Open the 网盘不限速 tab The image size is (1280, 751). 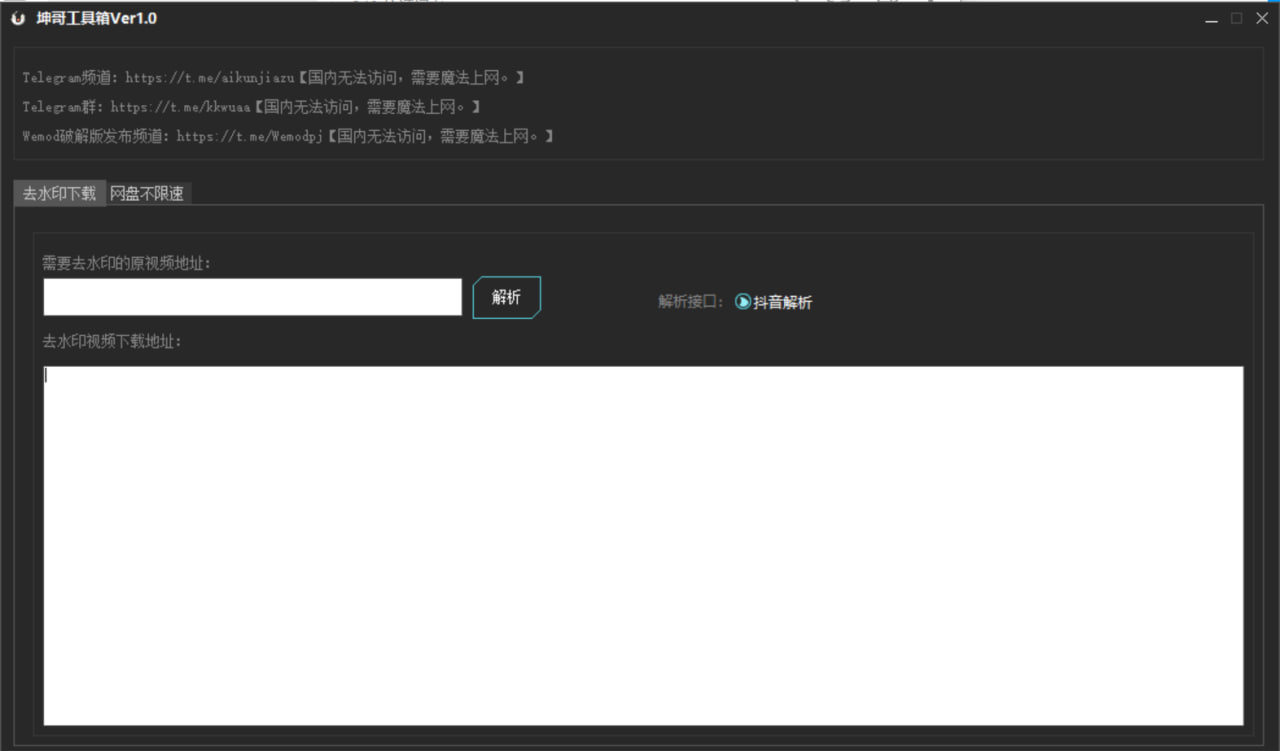(x=147, y=194)
